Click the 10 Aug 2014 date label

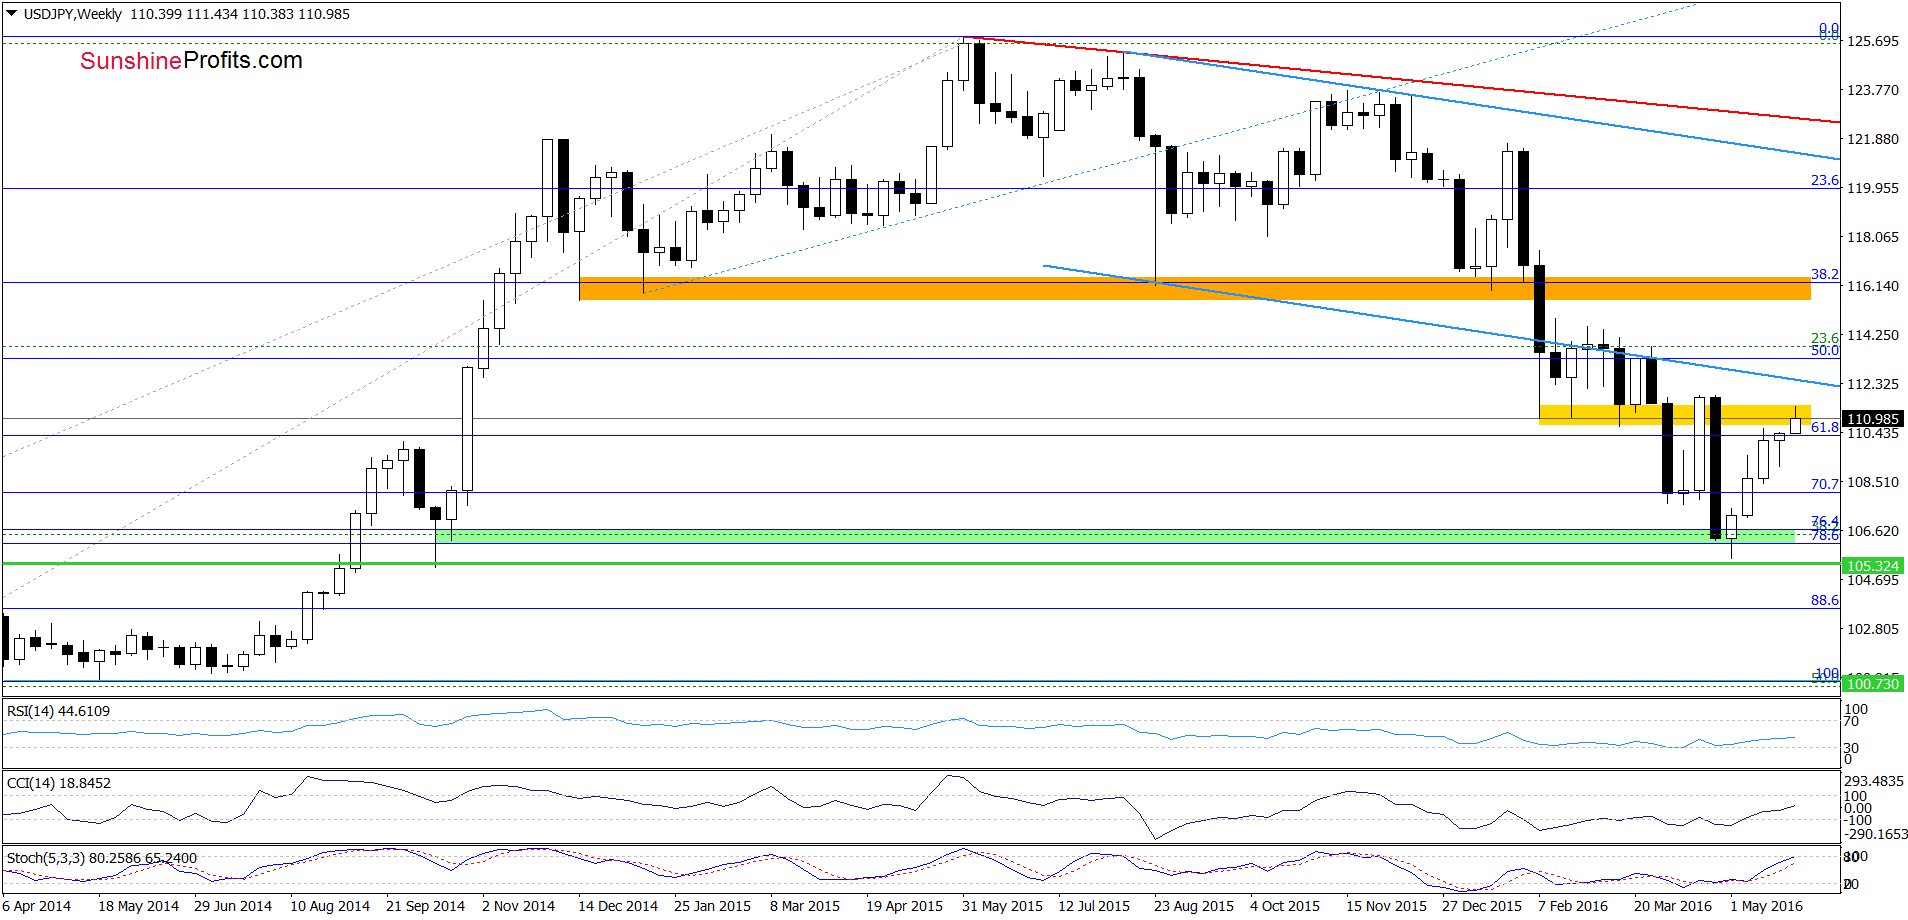pos(330,906)
